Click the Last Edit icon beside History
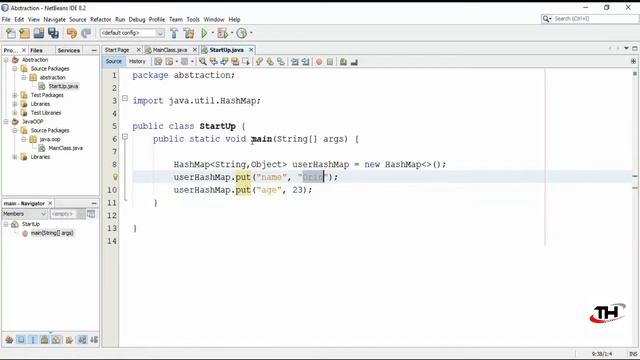 (x=158, y=62)
